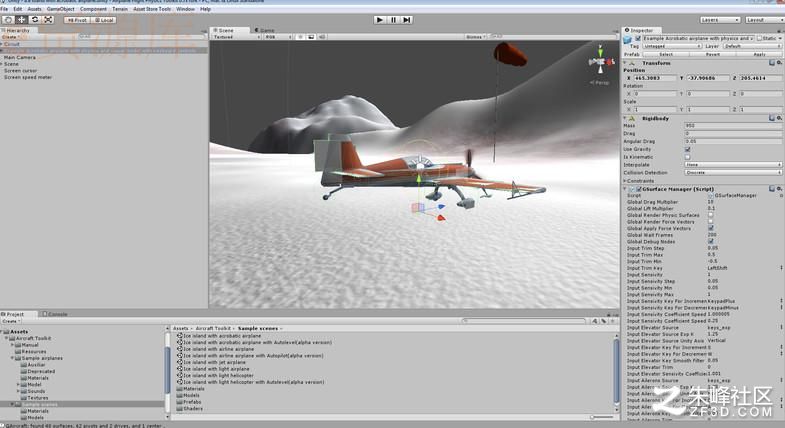
Task: Uncheck Use Gravity on Rigidbody
Action: 687,149
